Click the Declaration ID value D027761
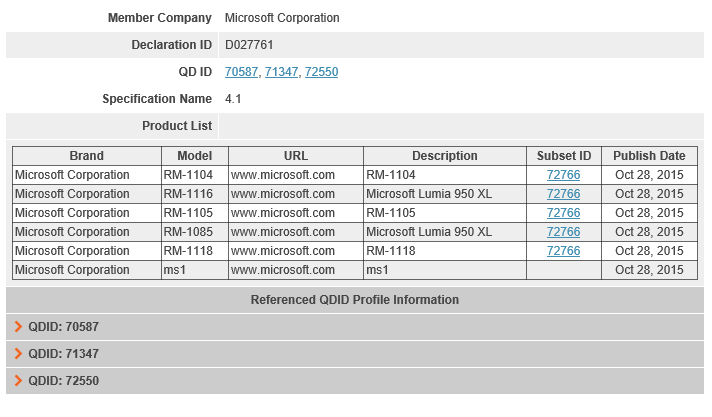 [249, 45]
